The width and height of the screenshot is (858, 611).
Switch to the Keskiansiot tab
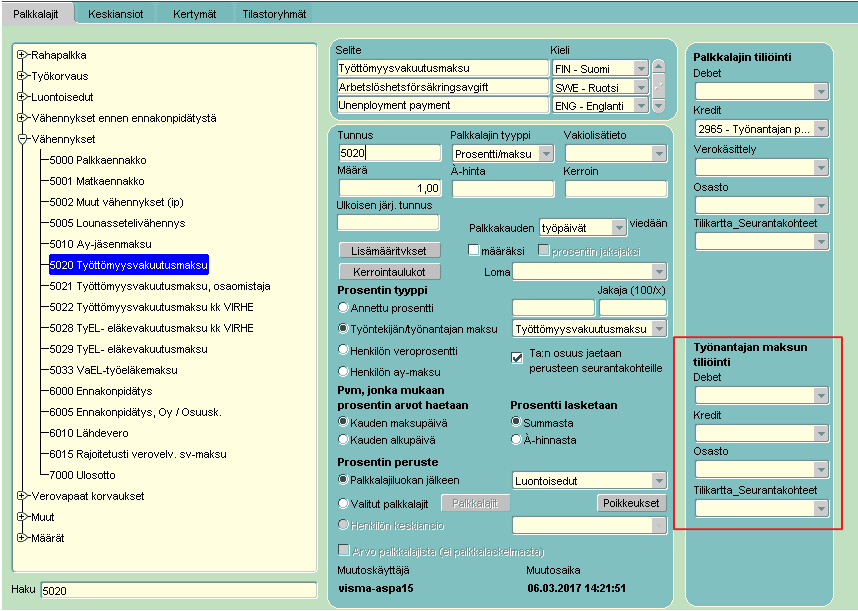click(115, 14)
